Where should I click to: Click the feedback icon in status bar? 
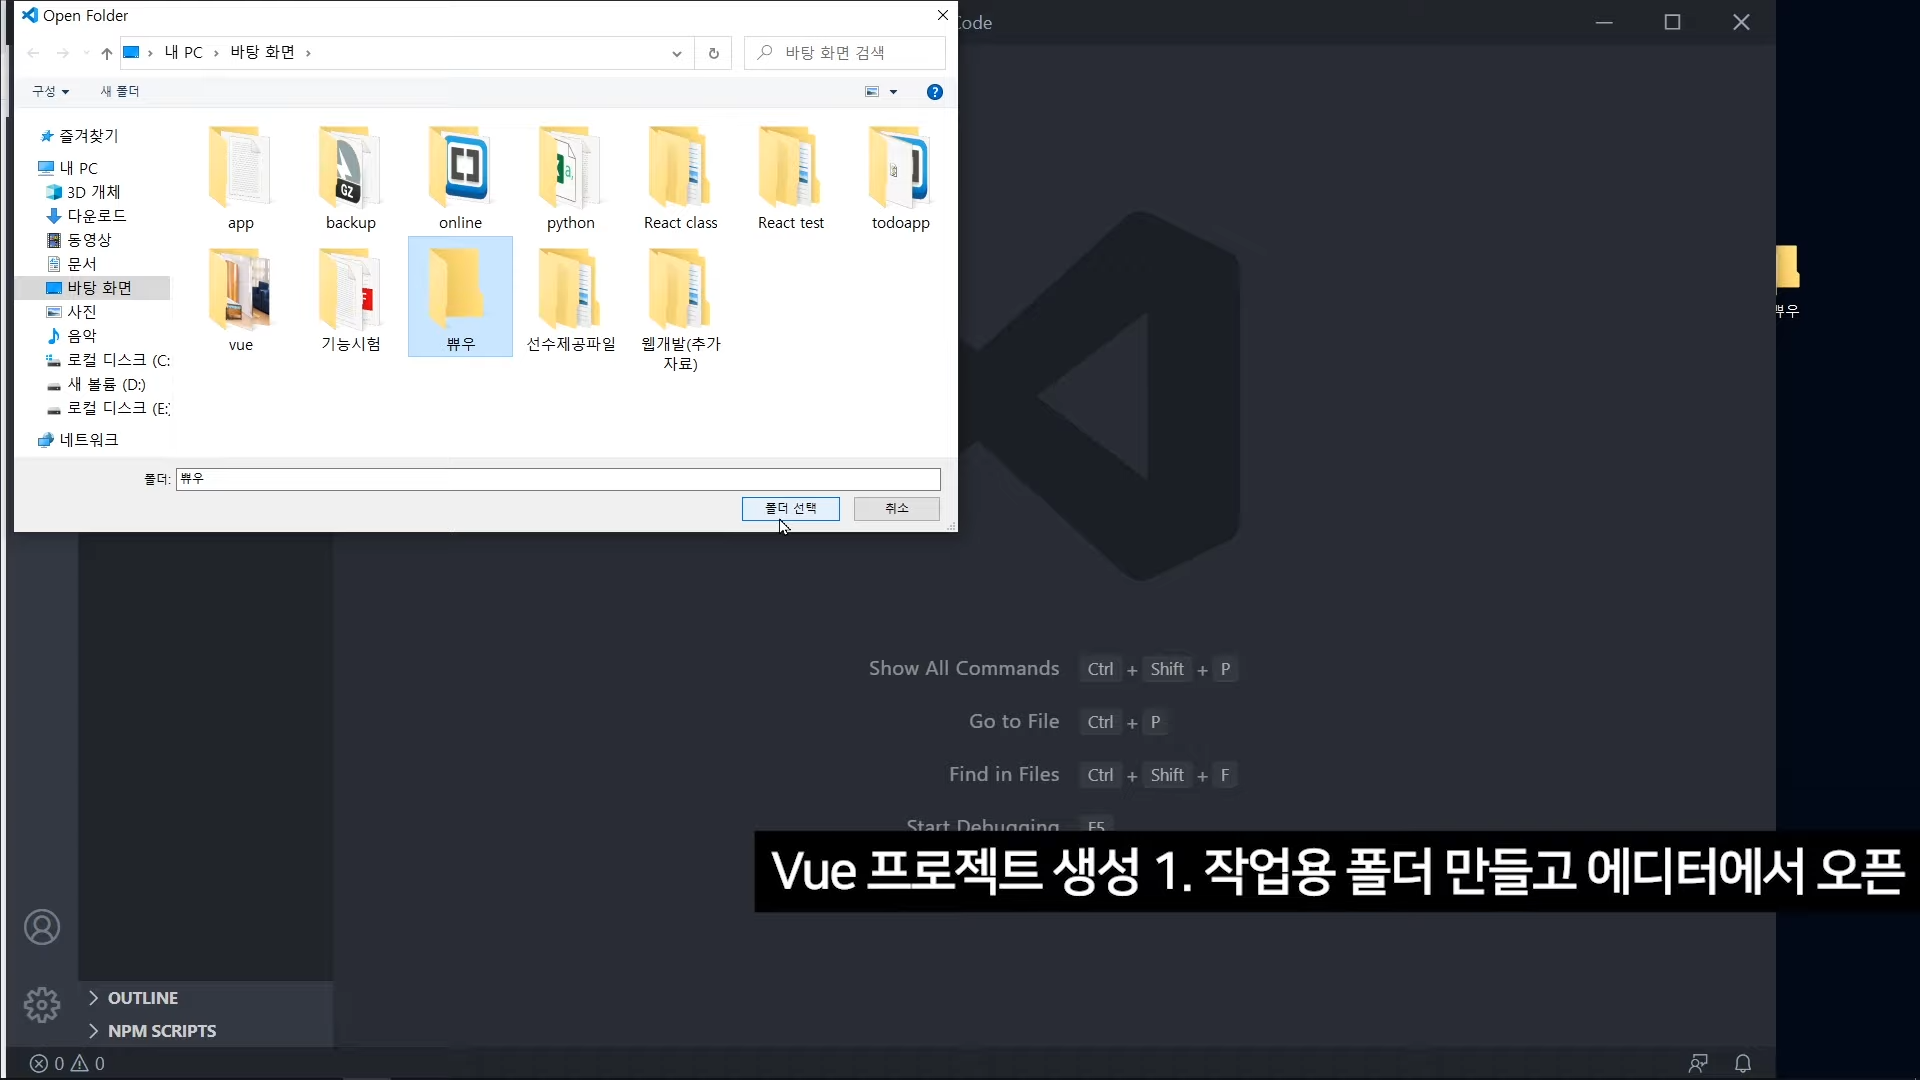(x=1697, y=1063)
